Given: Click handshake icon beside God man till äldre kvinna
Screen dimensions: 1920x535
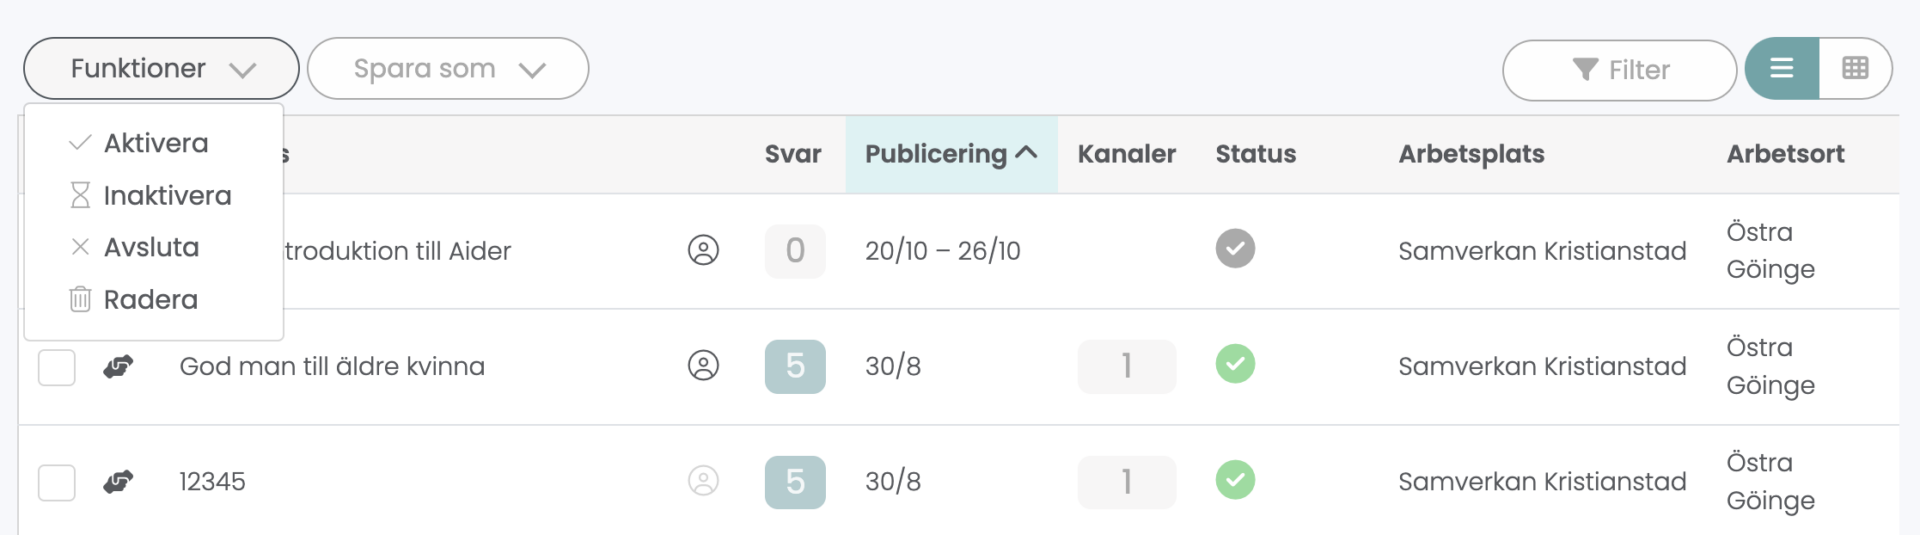Looking at the screenshot, I should click(118, 367).
